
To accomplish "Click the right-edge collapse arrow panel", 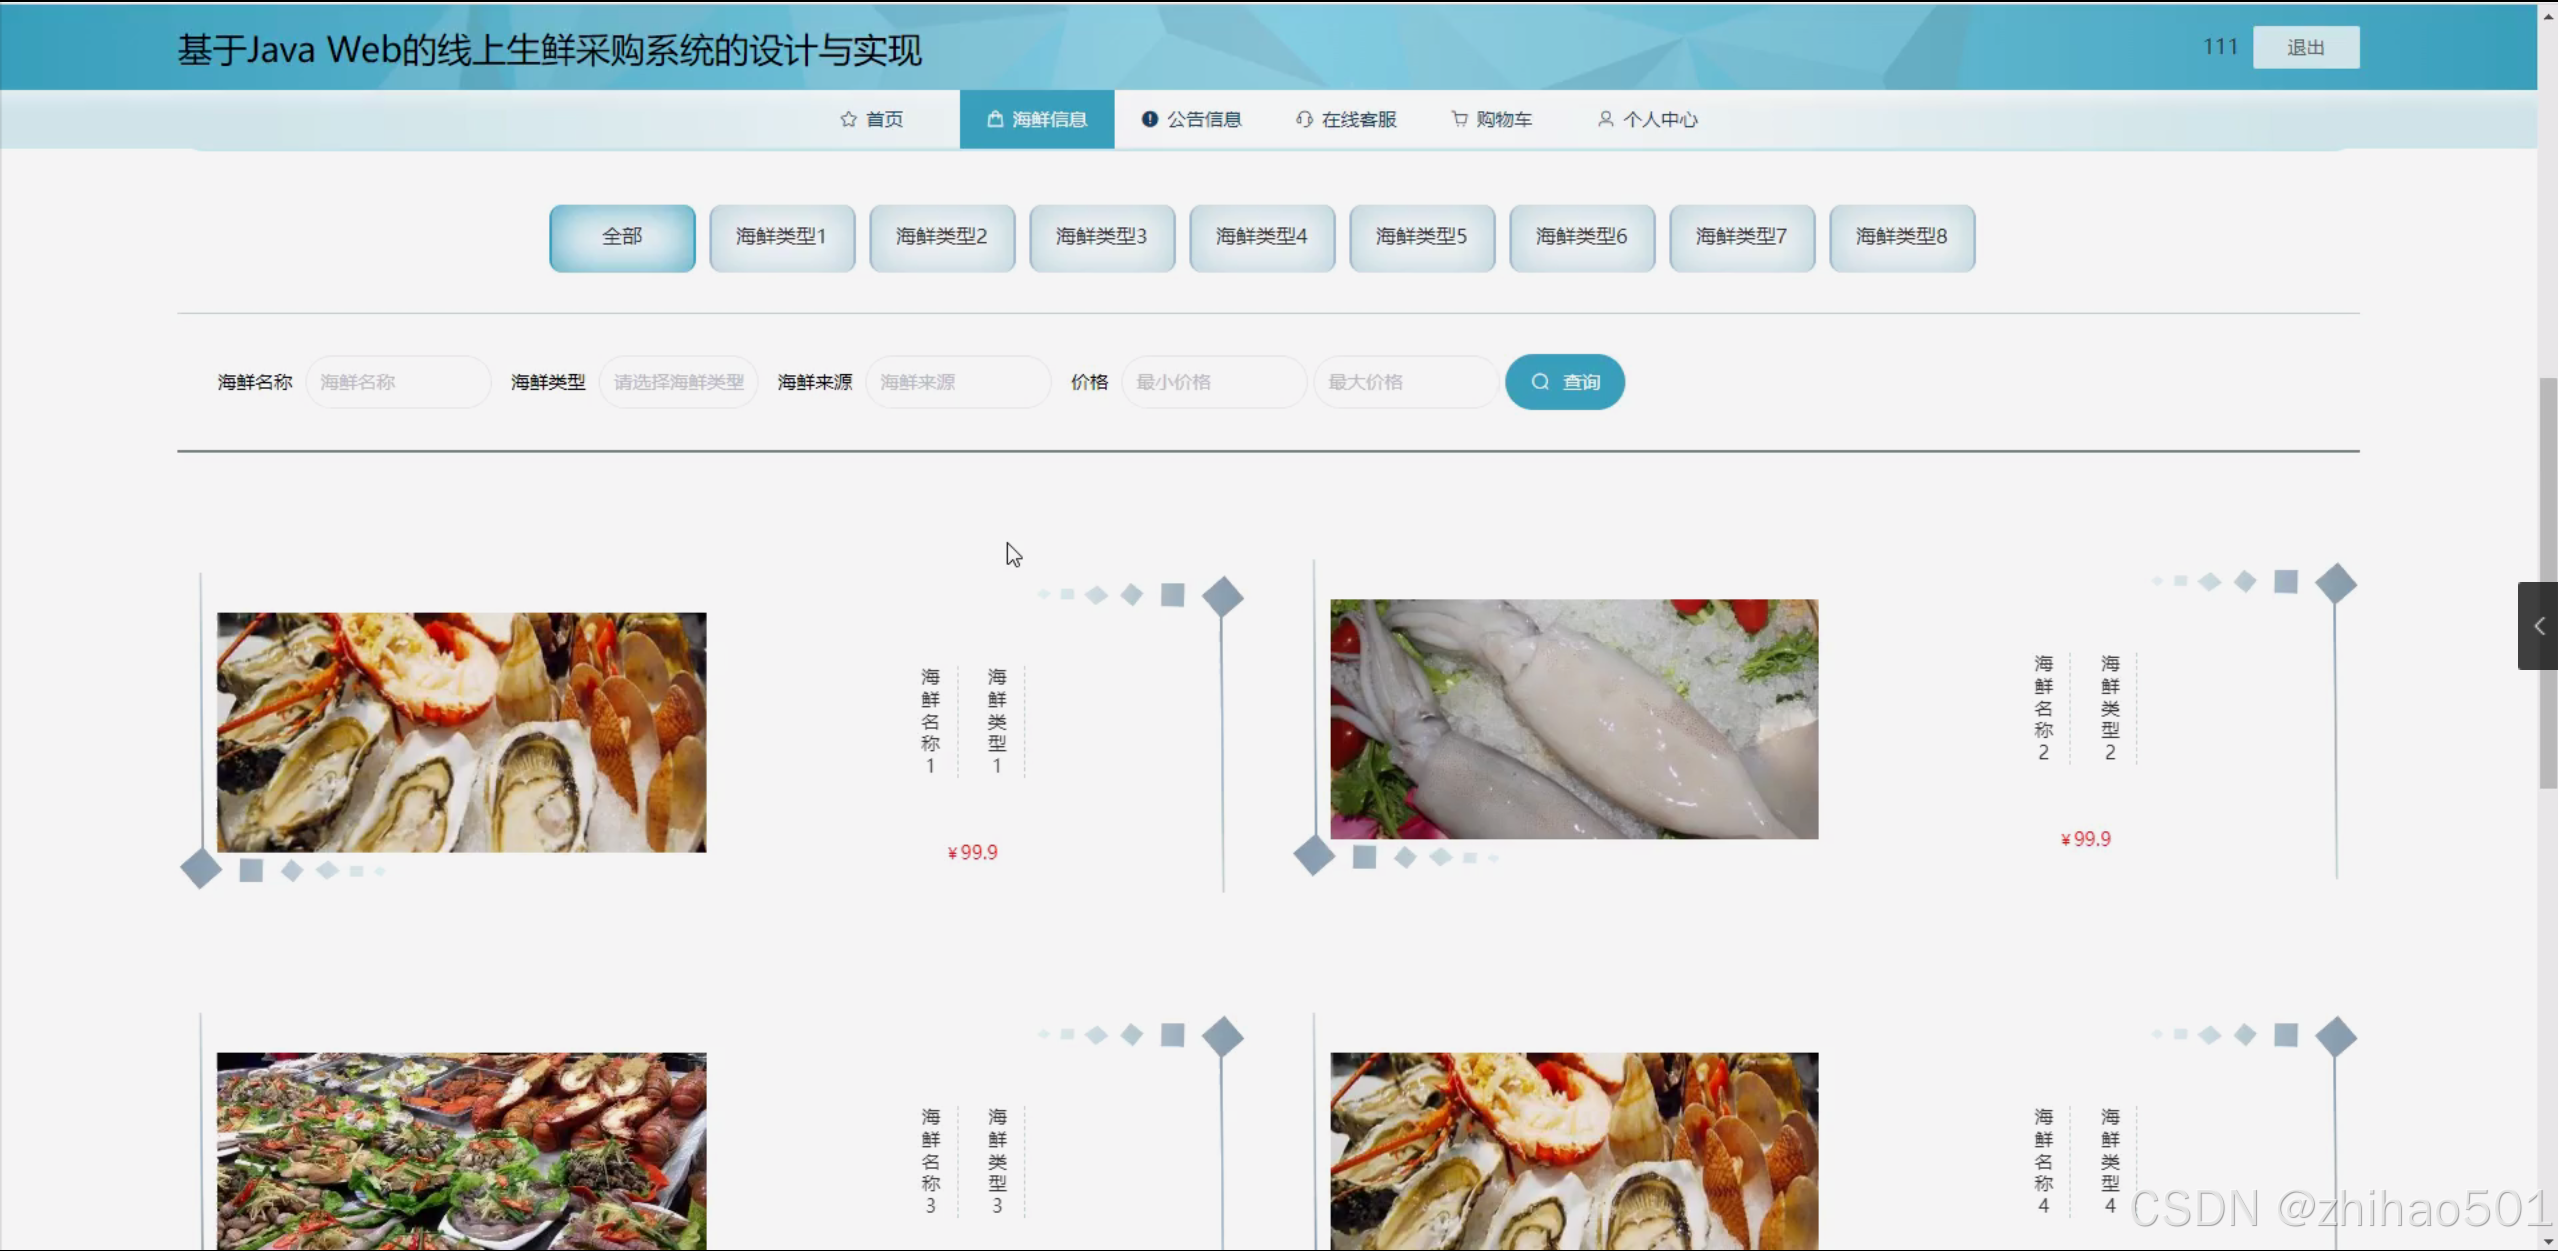I will click(2537, 626).
